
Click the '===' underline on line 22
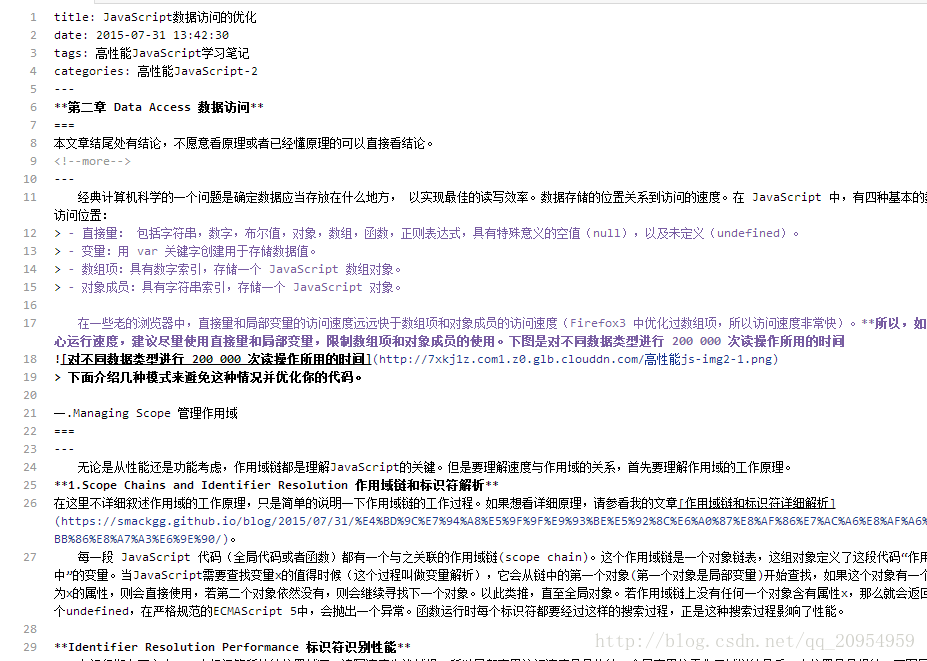click(64, 432)
